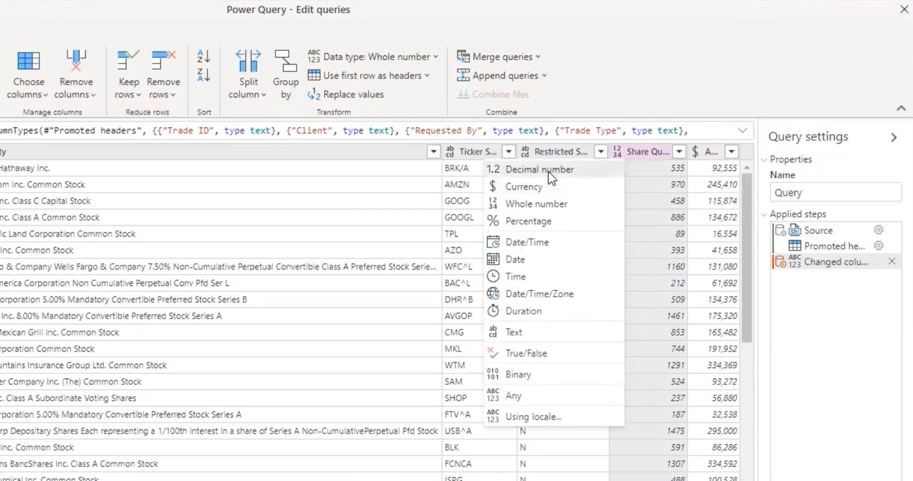This screenshot has height=481, width=913.
Task: Click the Restricted S... column type icon
Action: tap(525, 151)
